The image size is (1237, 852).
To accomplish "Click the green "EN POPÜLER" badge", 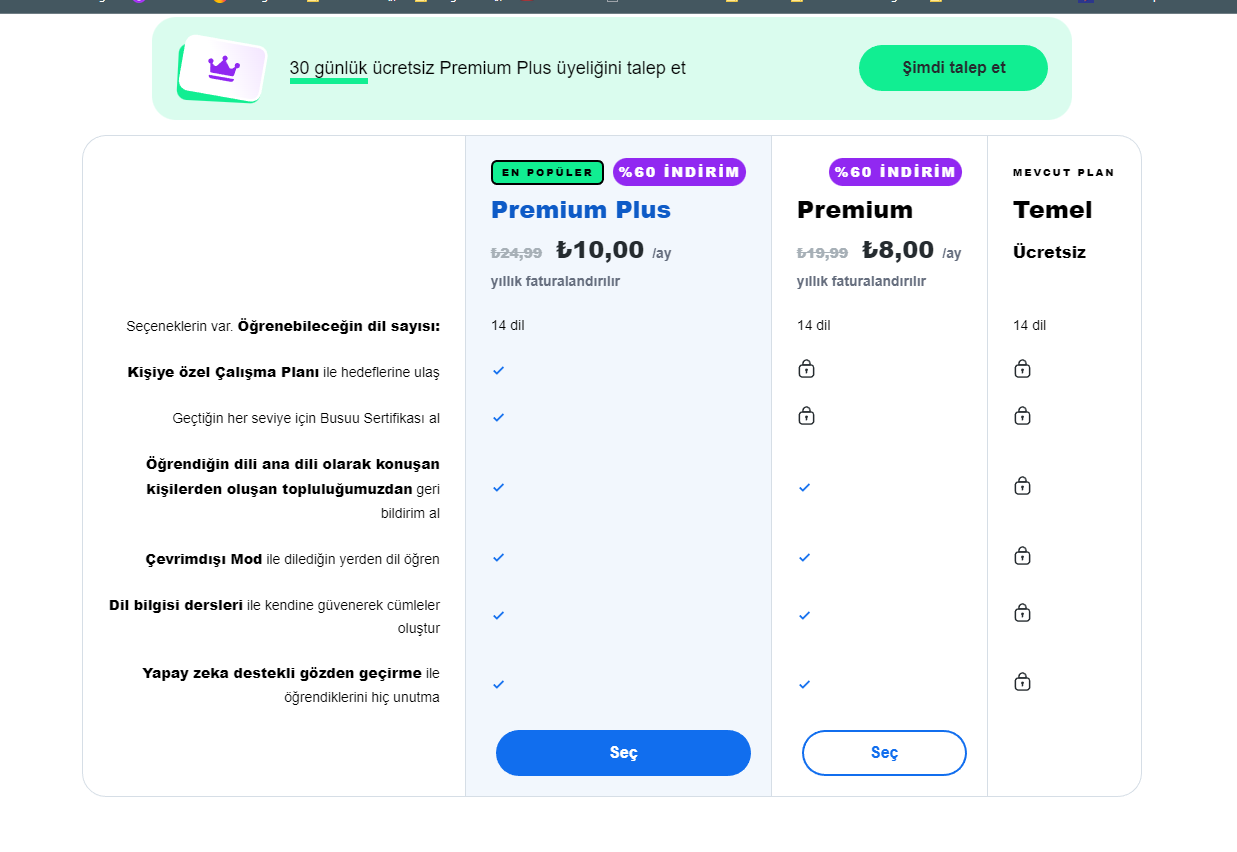I will (547, 172).
